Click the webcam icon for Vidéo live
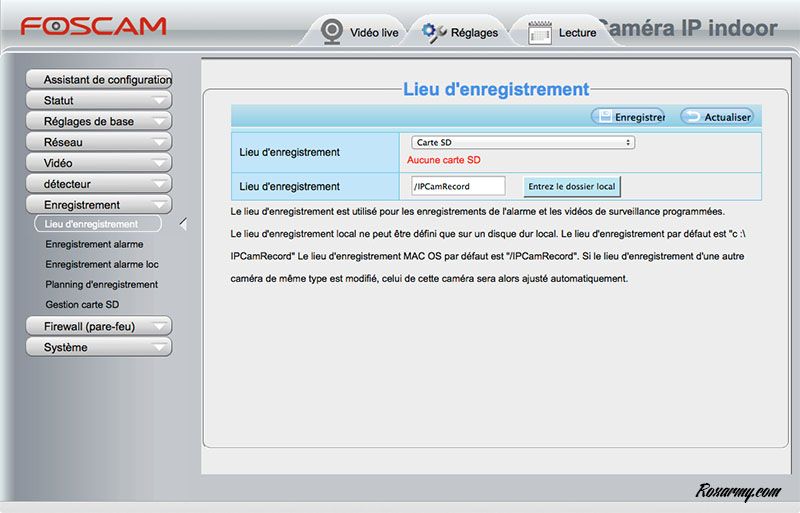The image size is (800, 513). coord(332,32)
